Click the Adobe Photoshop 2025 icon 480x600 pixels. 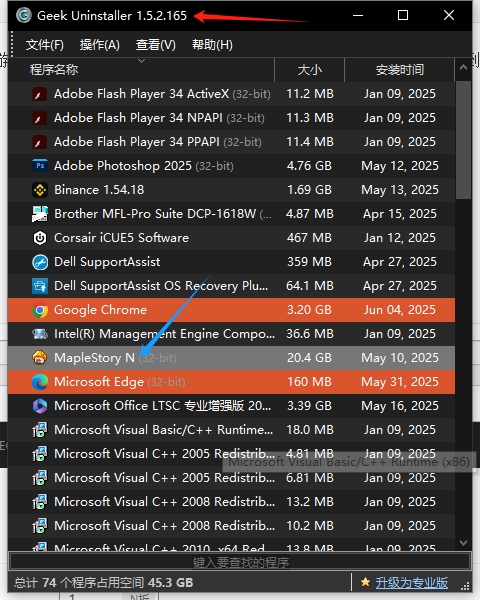click(x=40, y=166)
